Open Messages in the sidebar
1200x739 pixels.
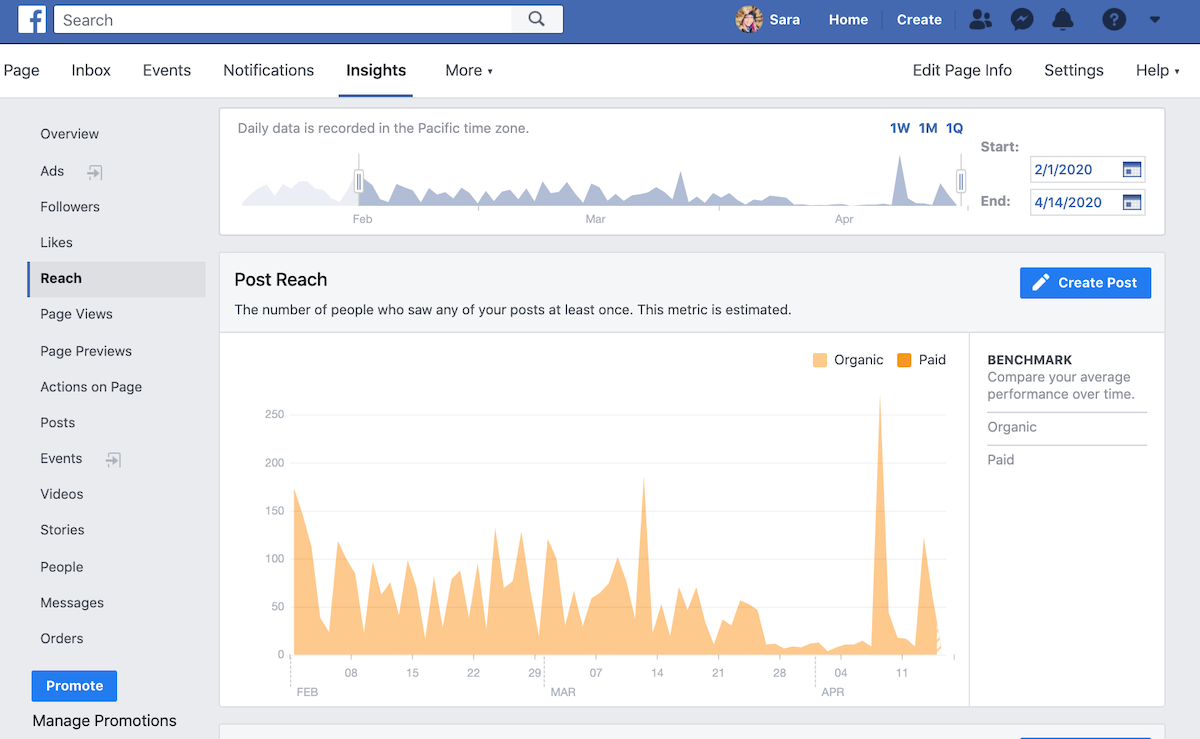coord(72,603)
